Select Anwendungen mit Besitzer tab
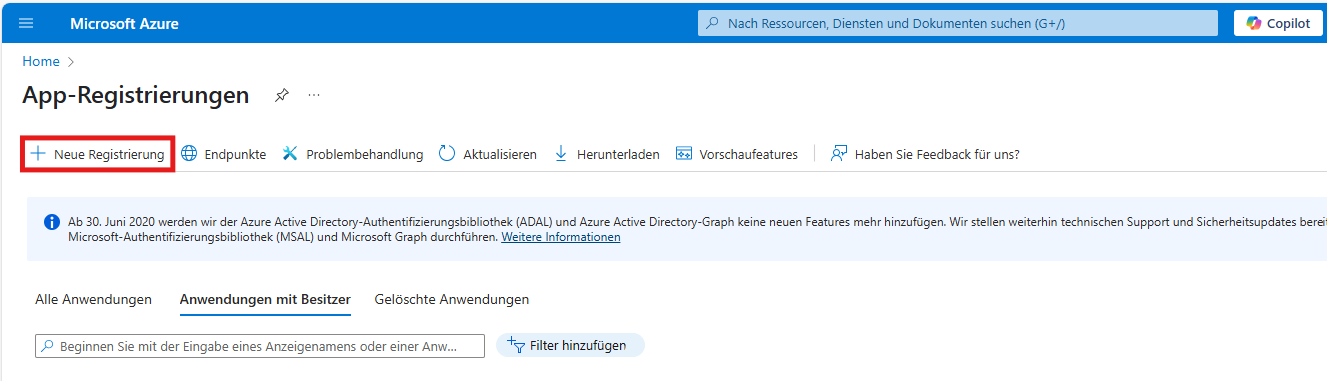 [x=265, y=299]
